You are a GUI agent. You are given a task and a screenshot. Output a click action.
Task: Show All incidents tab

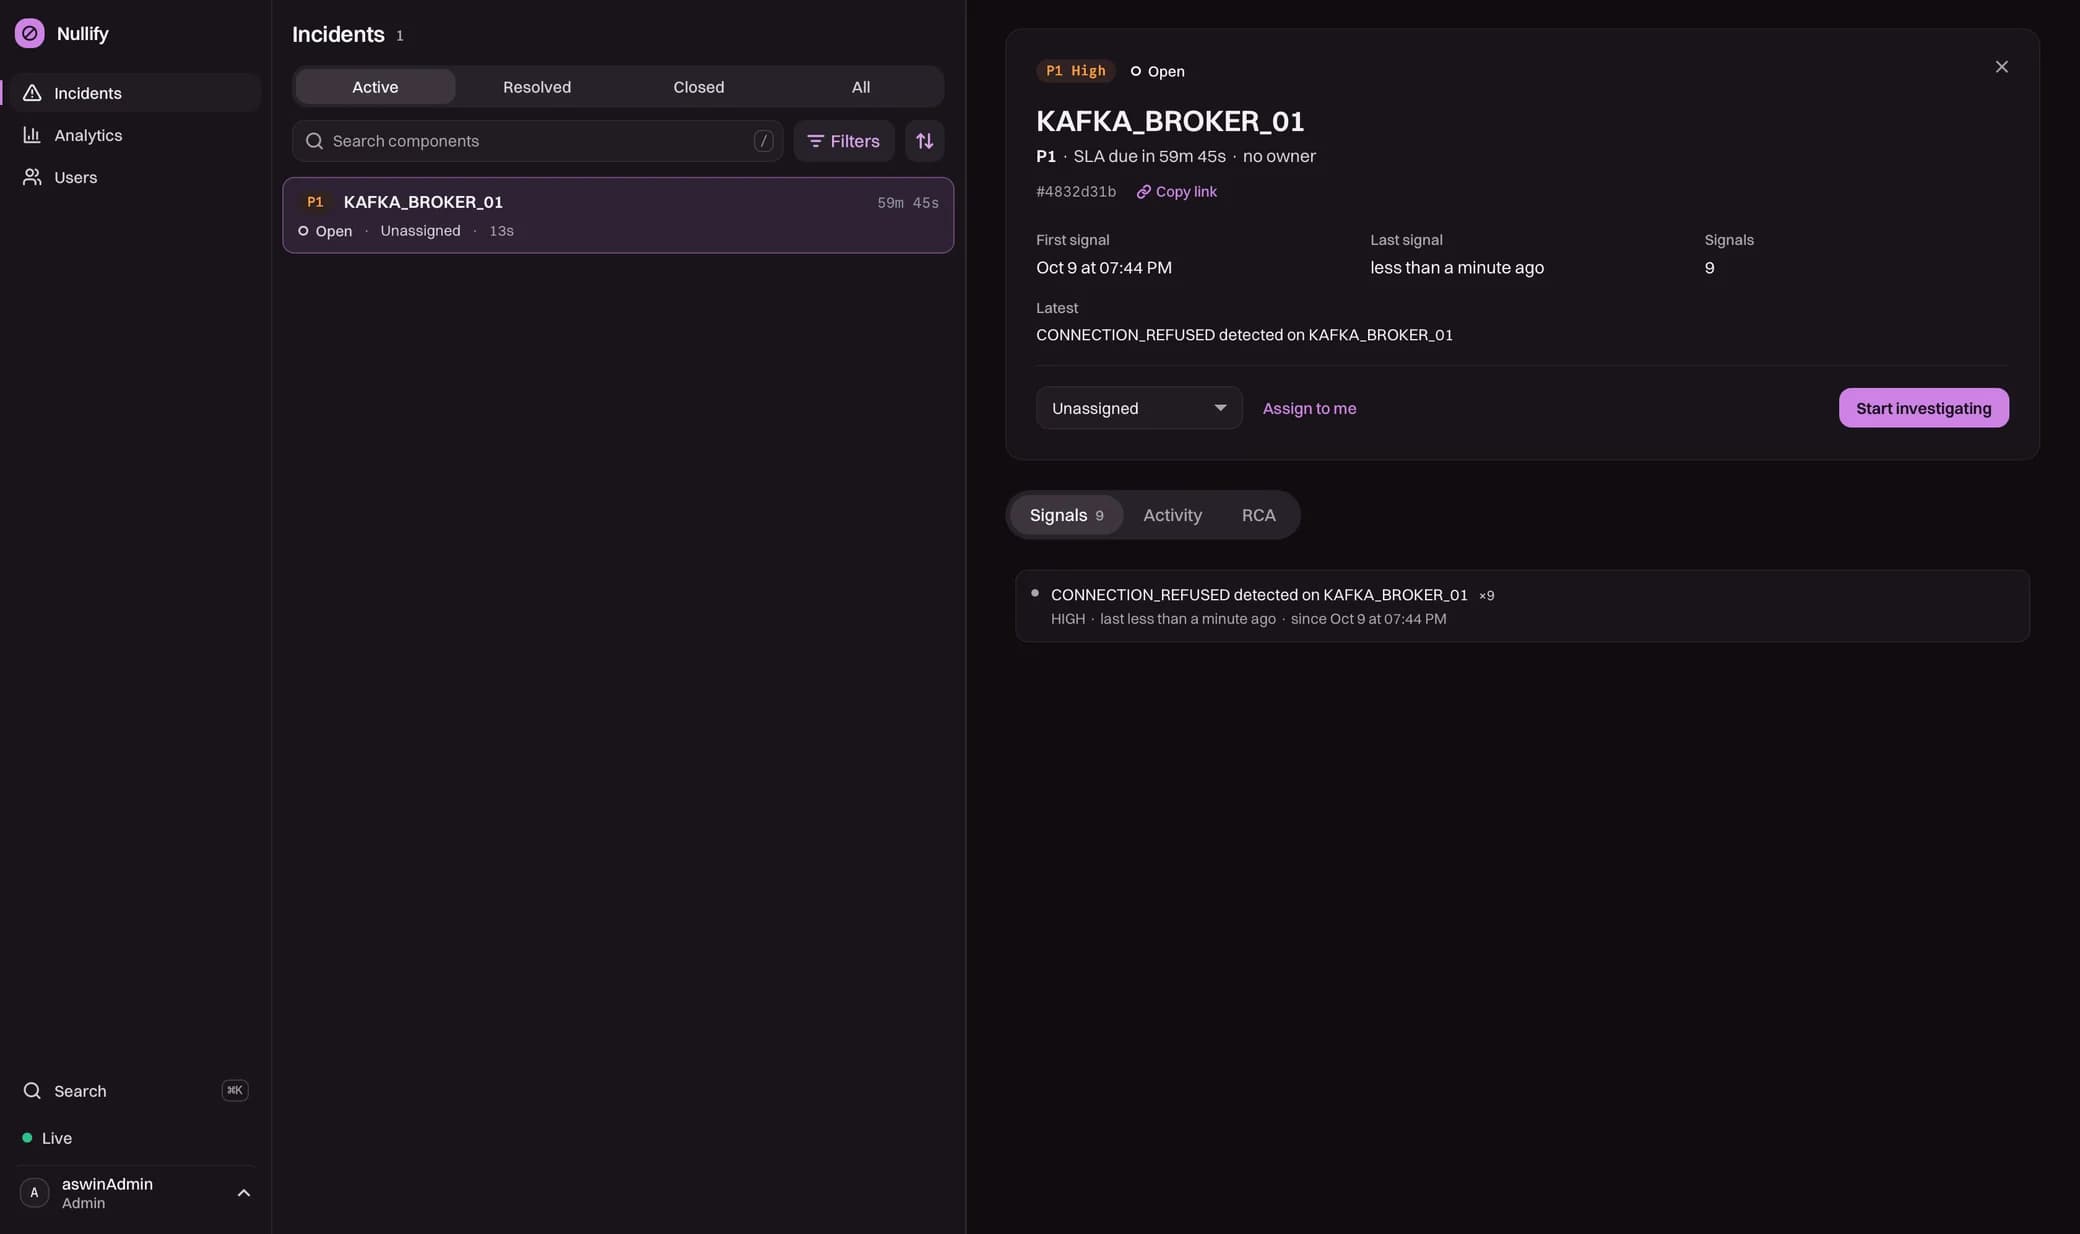[860, 87]
